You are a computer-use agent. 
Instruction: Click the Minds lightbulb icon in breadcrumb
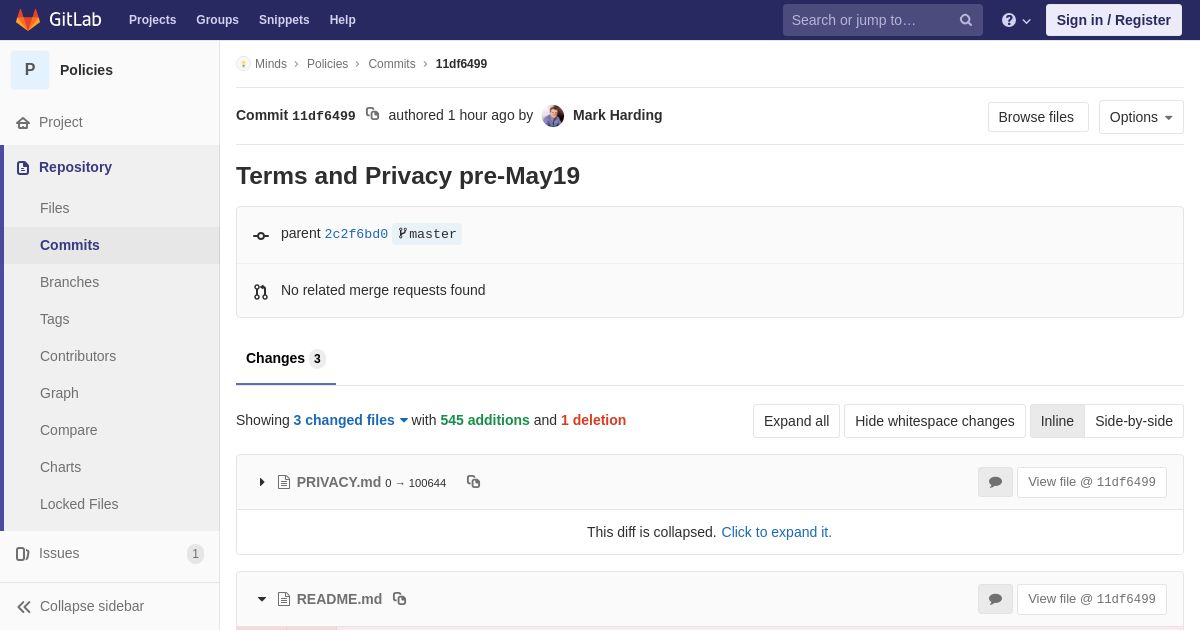click(x=243, y=64)
